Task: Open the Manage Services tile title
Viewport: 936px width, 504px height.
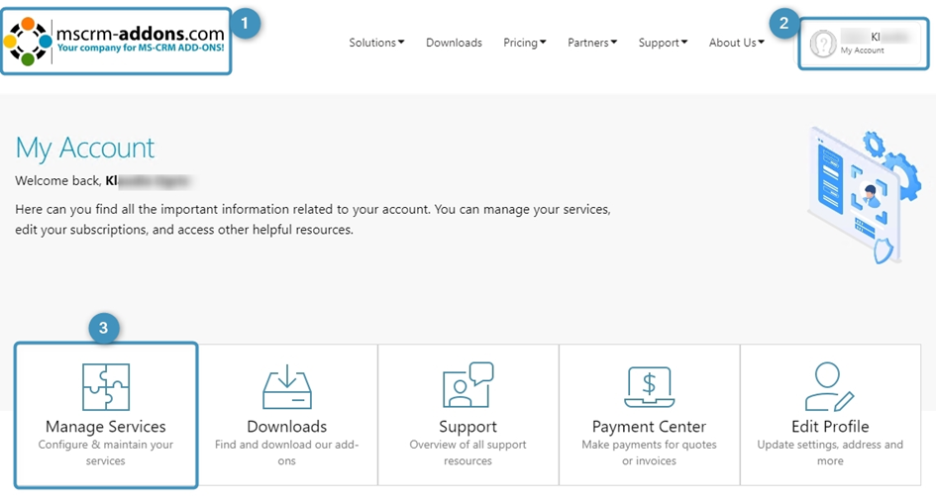Action: pyautogui.click(x=106, y=426)
